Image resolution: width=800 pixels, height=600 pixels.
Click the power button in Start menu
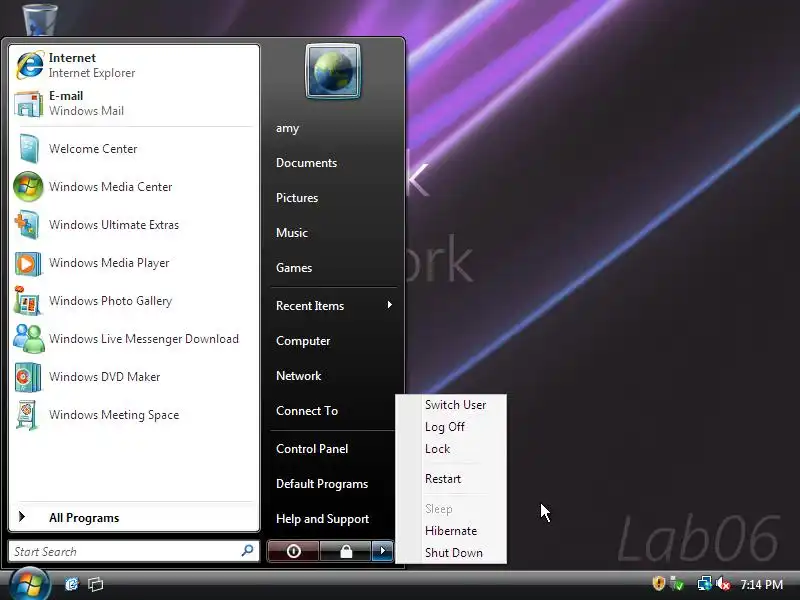pos(293,551)
